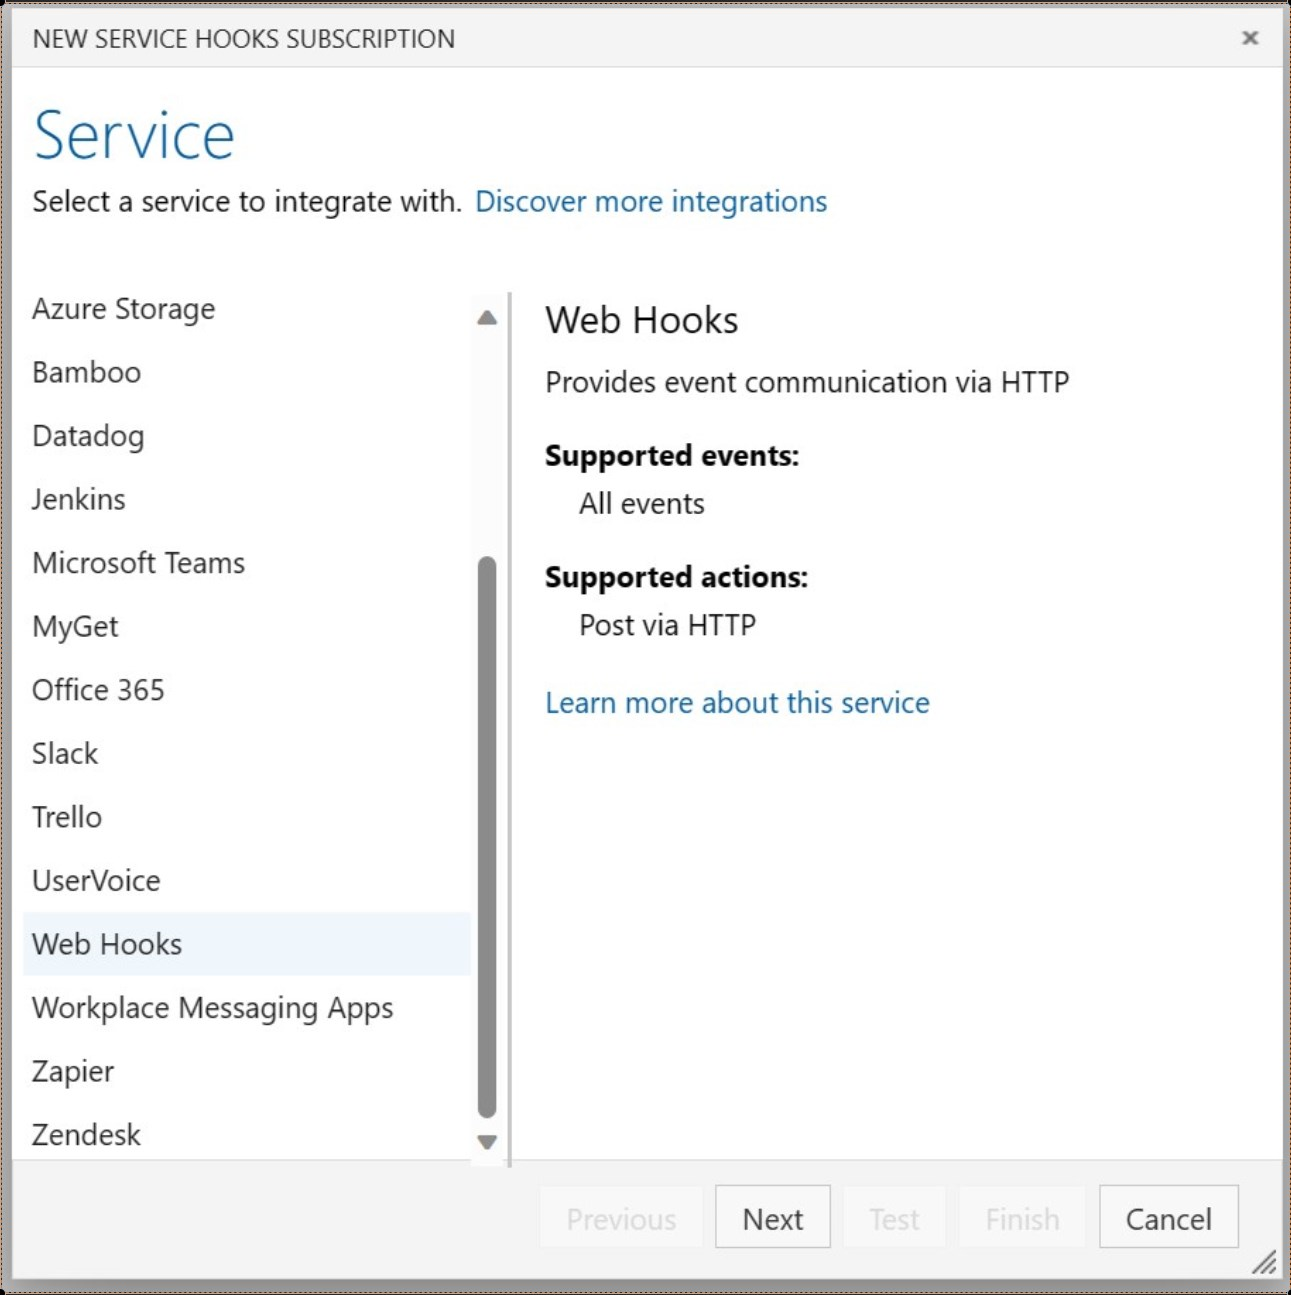Click Learn more about this service
The height and width of the screenshot is (1295, 1291).
737,703
